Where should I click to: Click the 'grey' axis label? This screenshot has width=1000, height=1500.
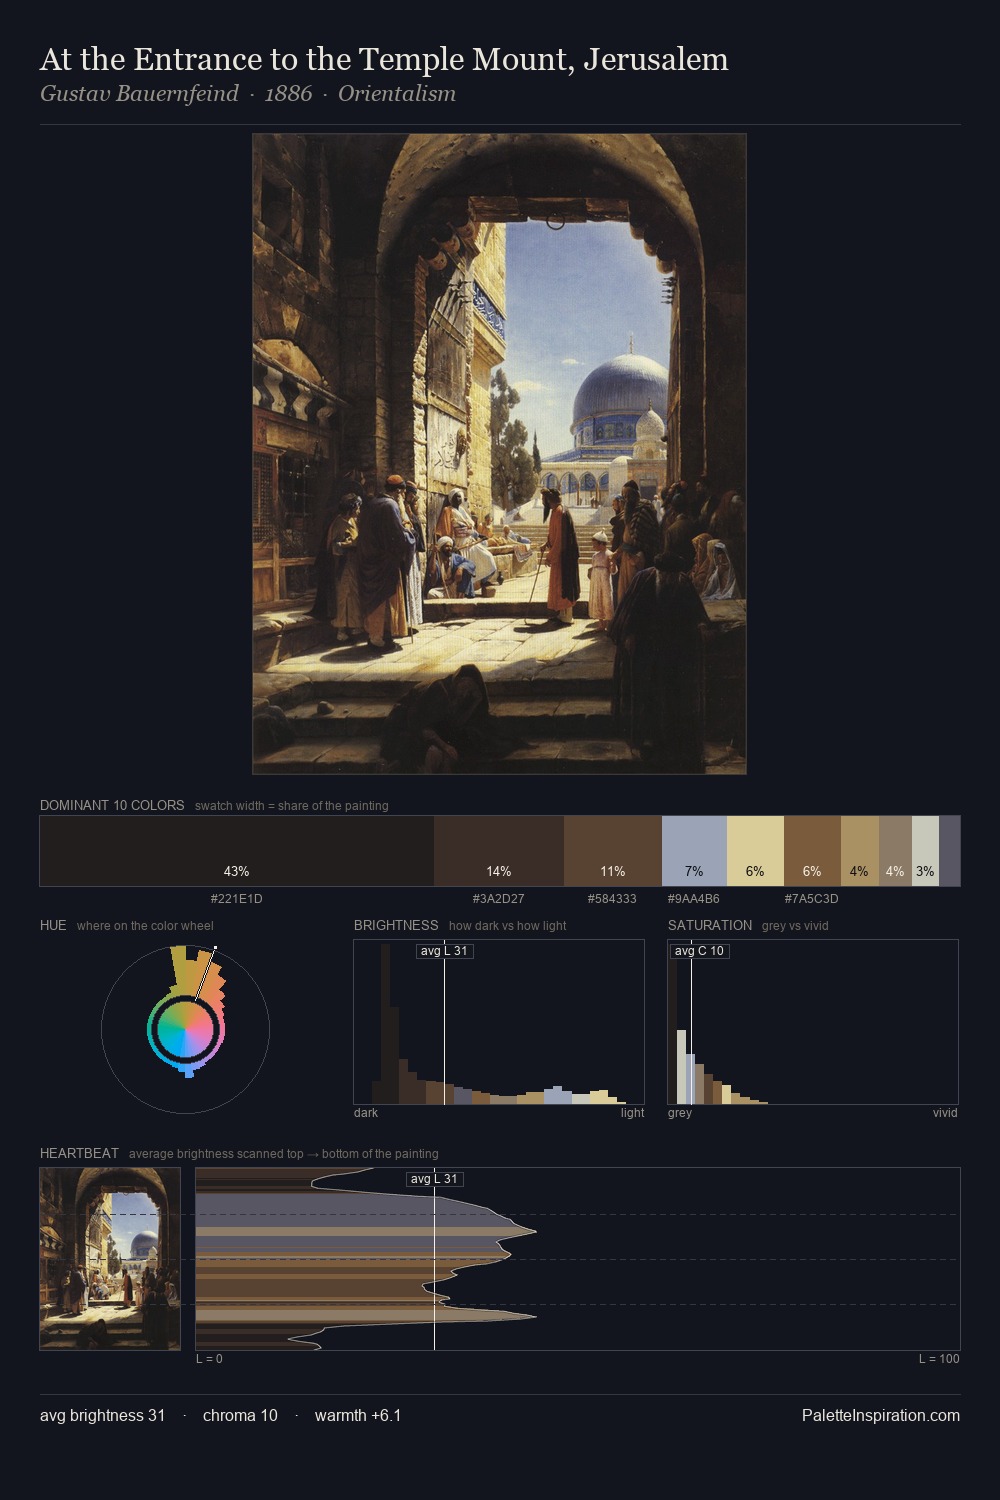tap(680, 1113)
